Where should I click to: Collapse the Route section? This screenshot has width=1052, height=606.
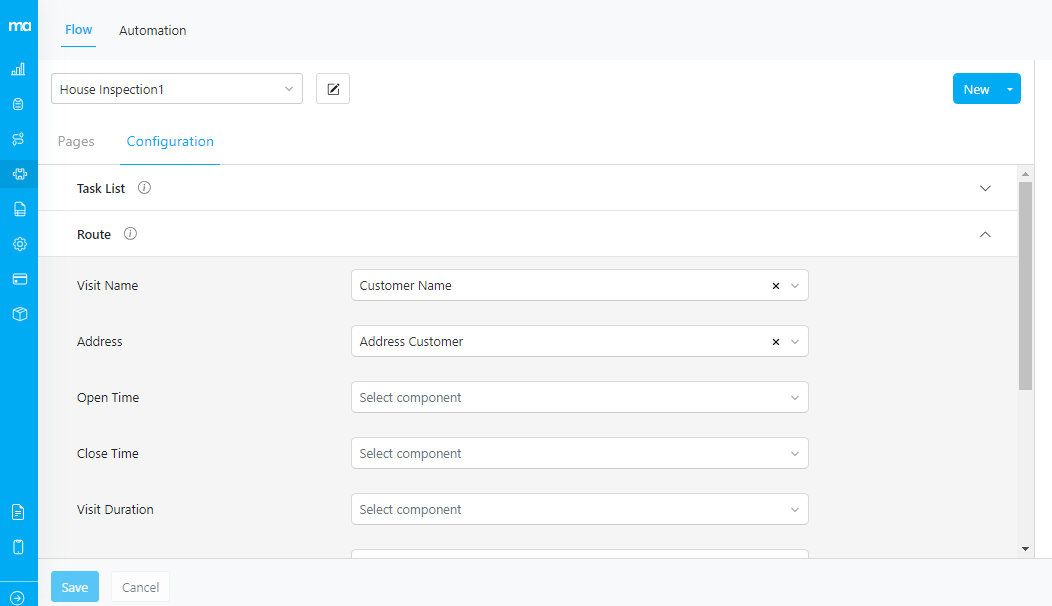point(985,233)
